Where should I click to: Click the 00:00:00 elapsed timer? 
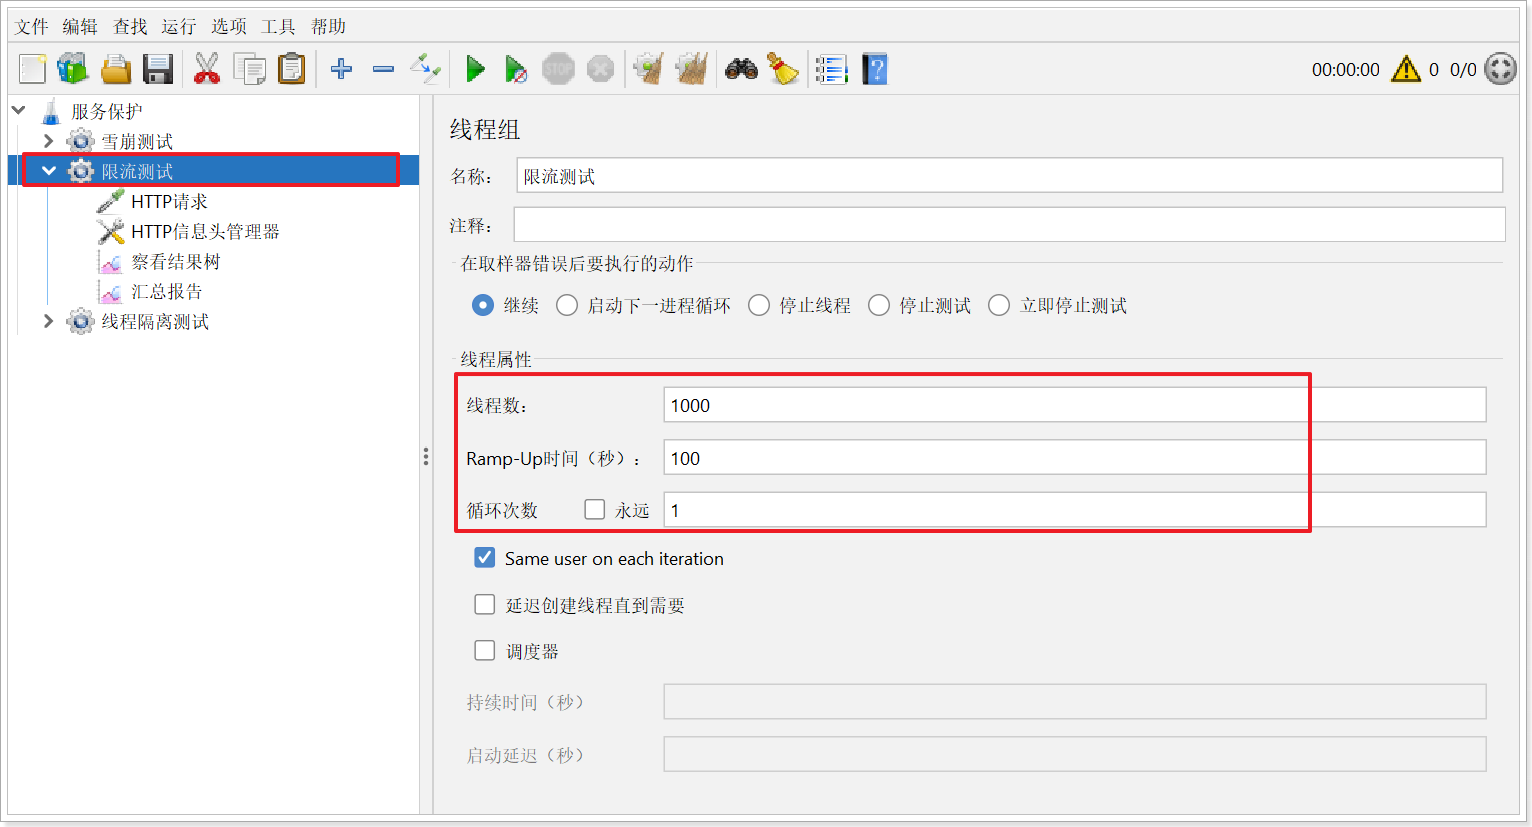pos(1346,69)
